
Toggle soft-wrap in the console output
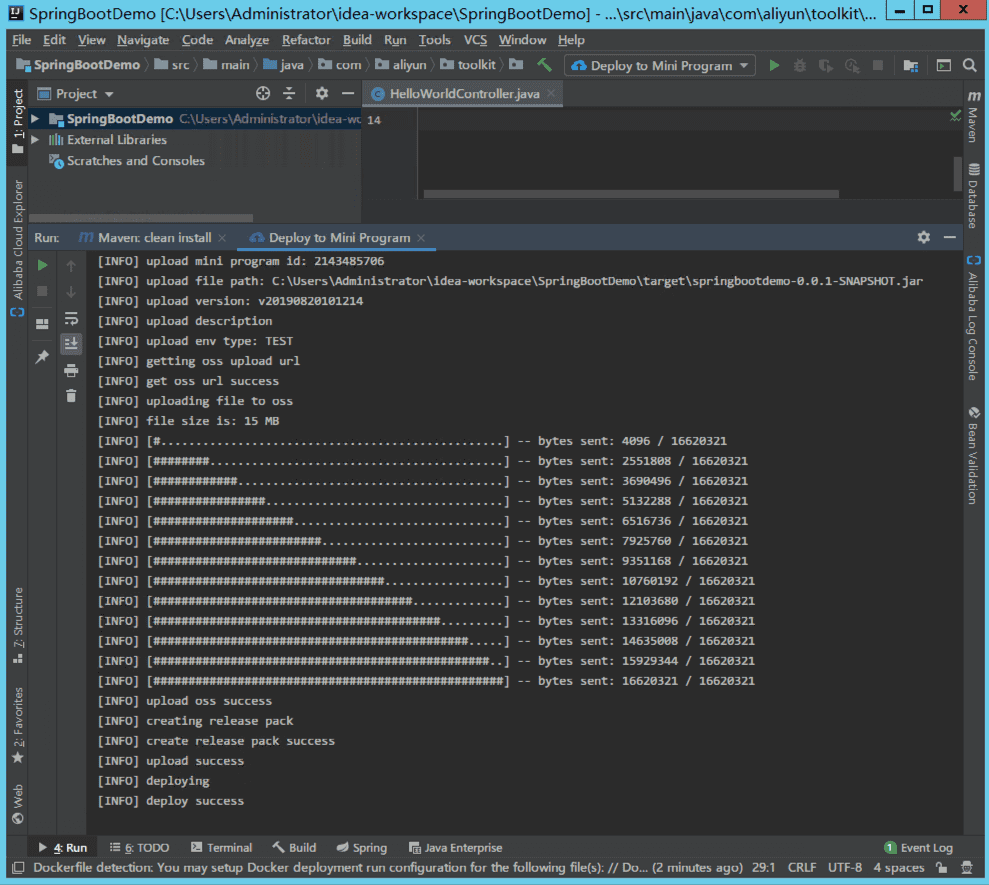click(x=71, y=318)
